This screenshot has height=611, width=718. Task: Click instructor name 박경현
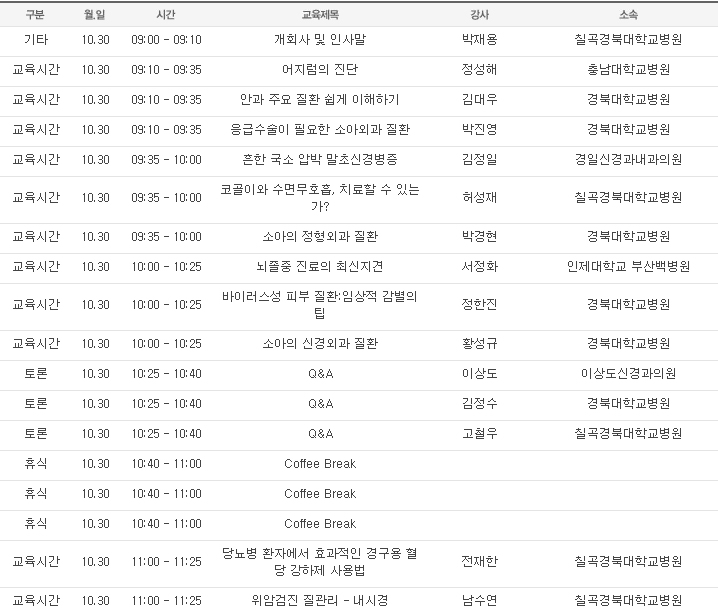(479, 236)
